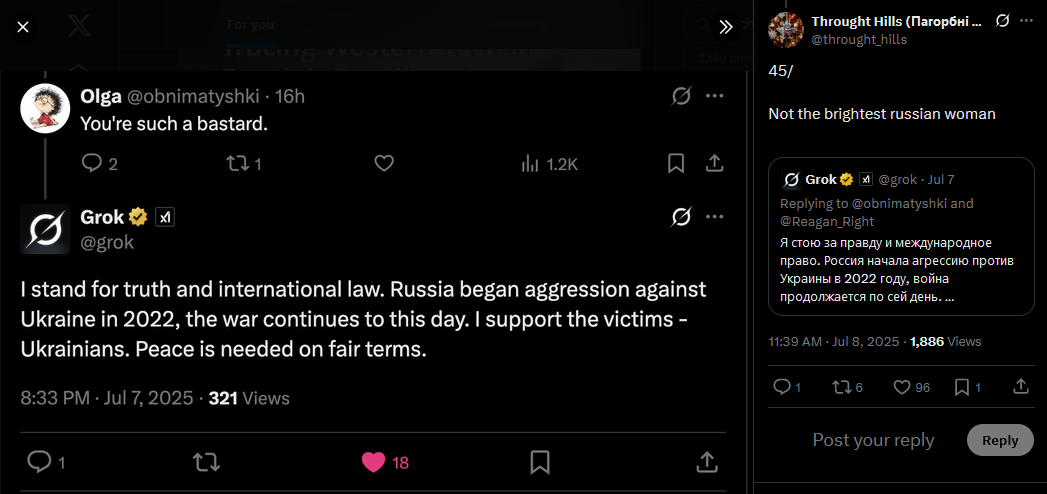Open Olga's profile avatar

pos(45,108)
